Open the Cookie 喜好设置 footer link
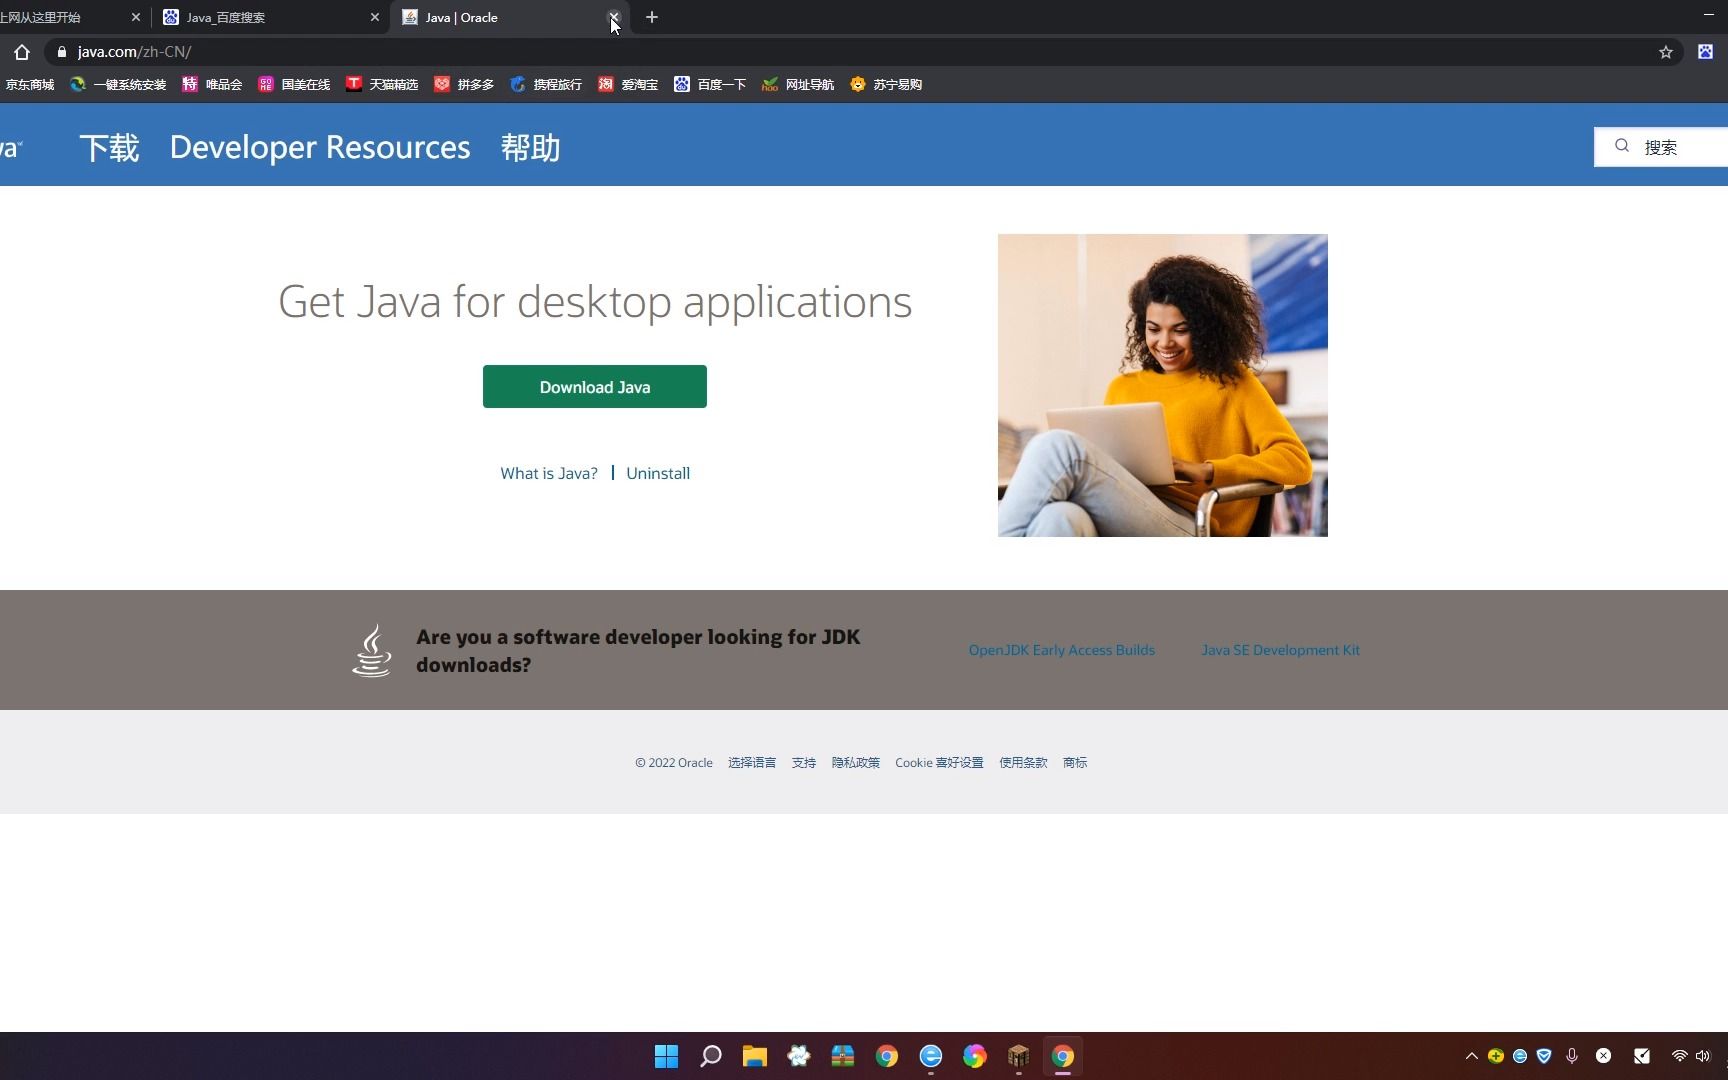 pos(939,763)
